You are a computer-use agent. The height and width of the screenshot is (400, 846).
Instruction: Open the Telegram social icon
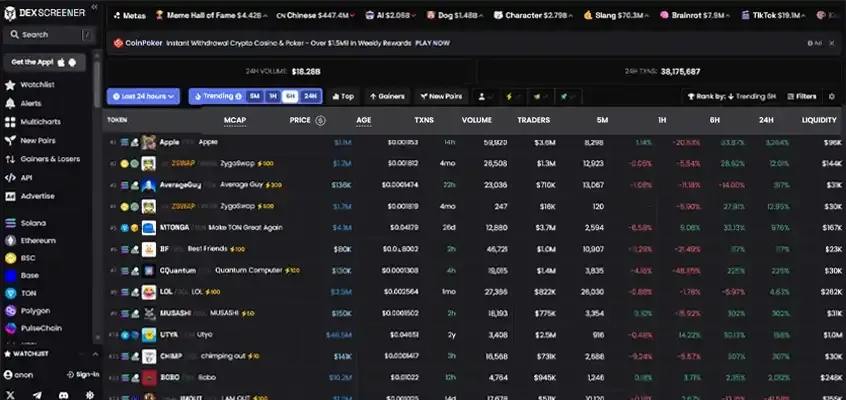[37, 395]
